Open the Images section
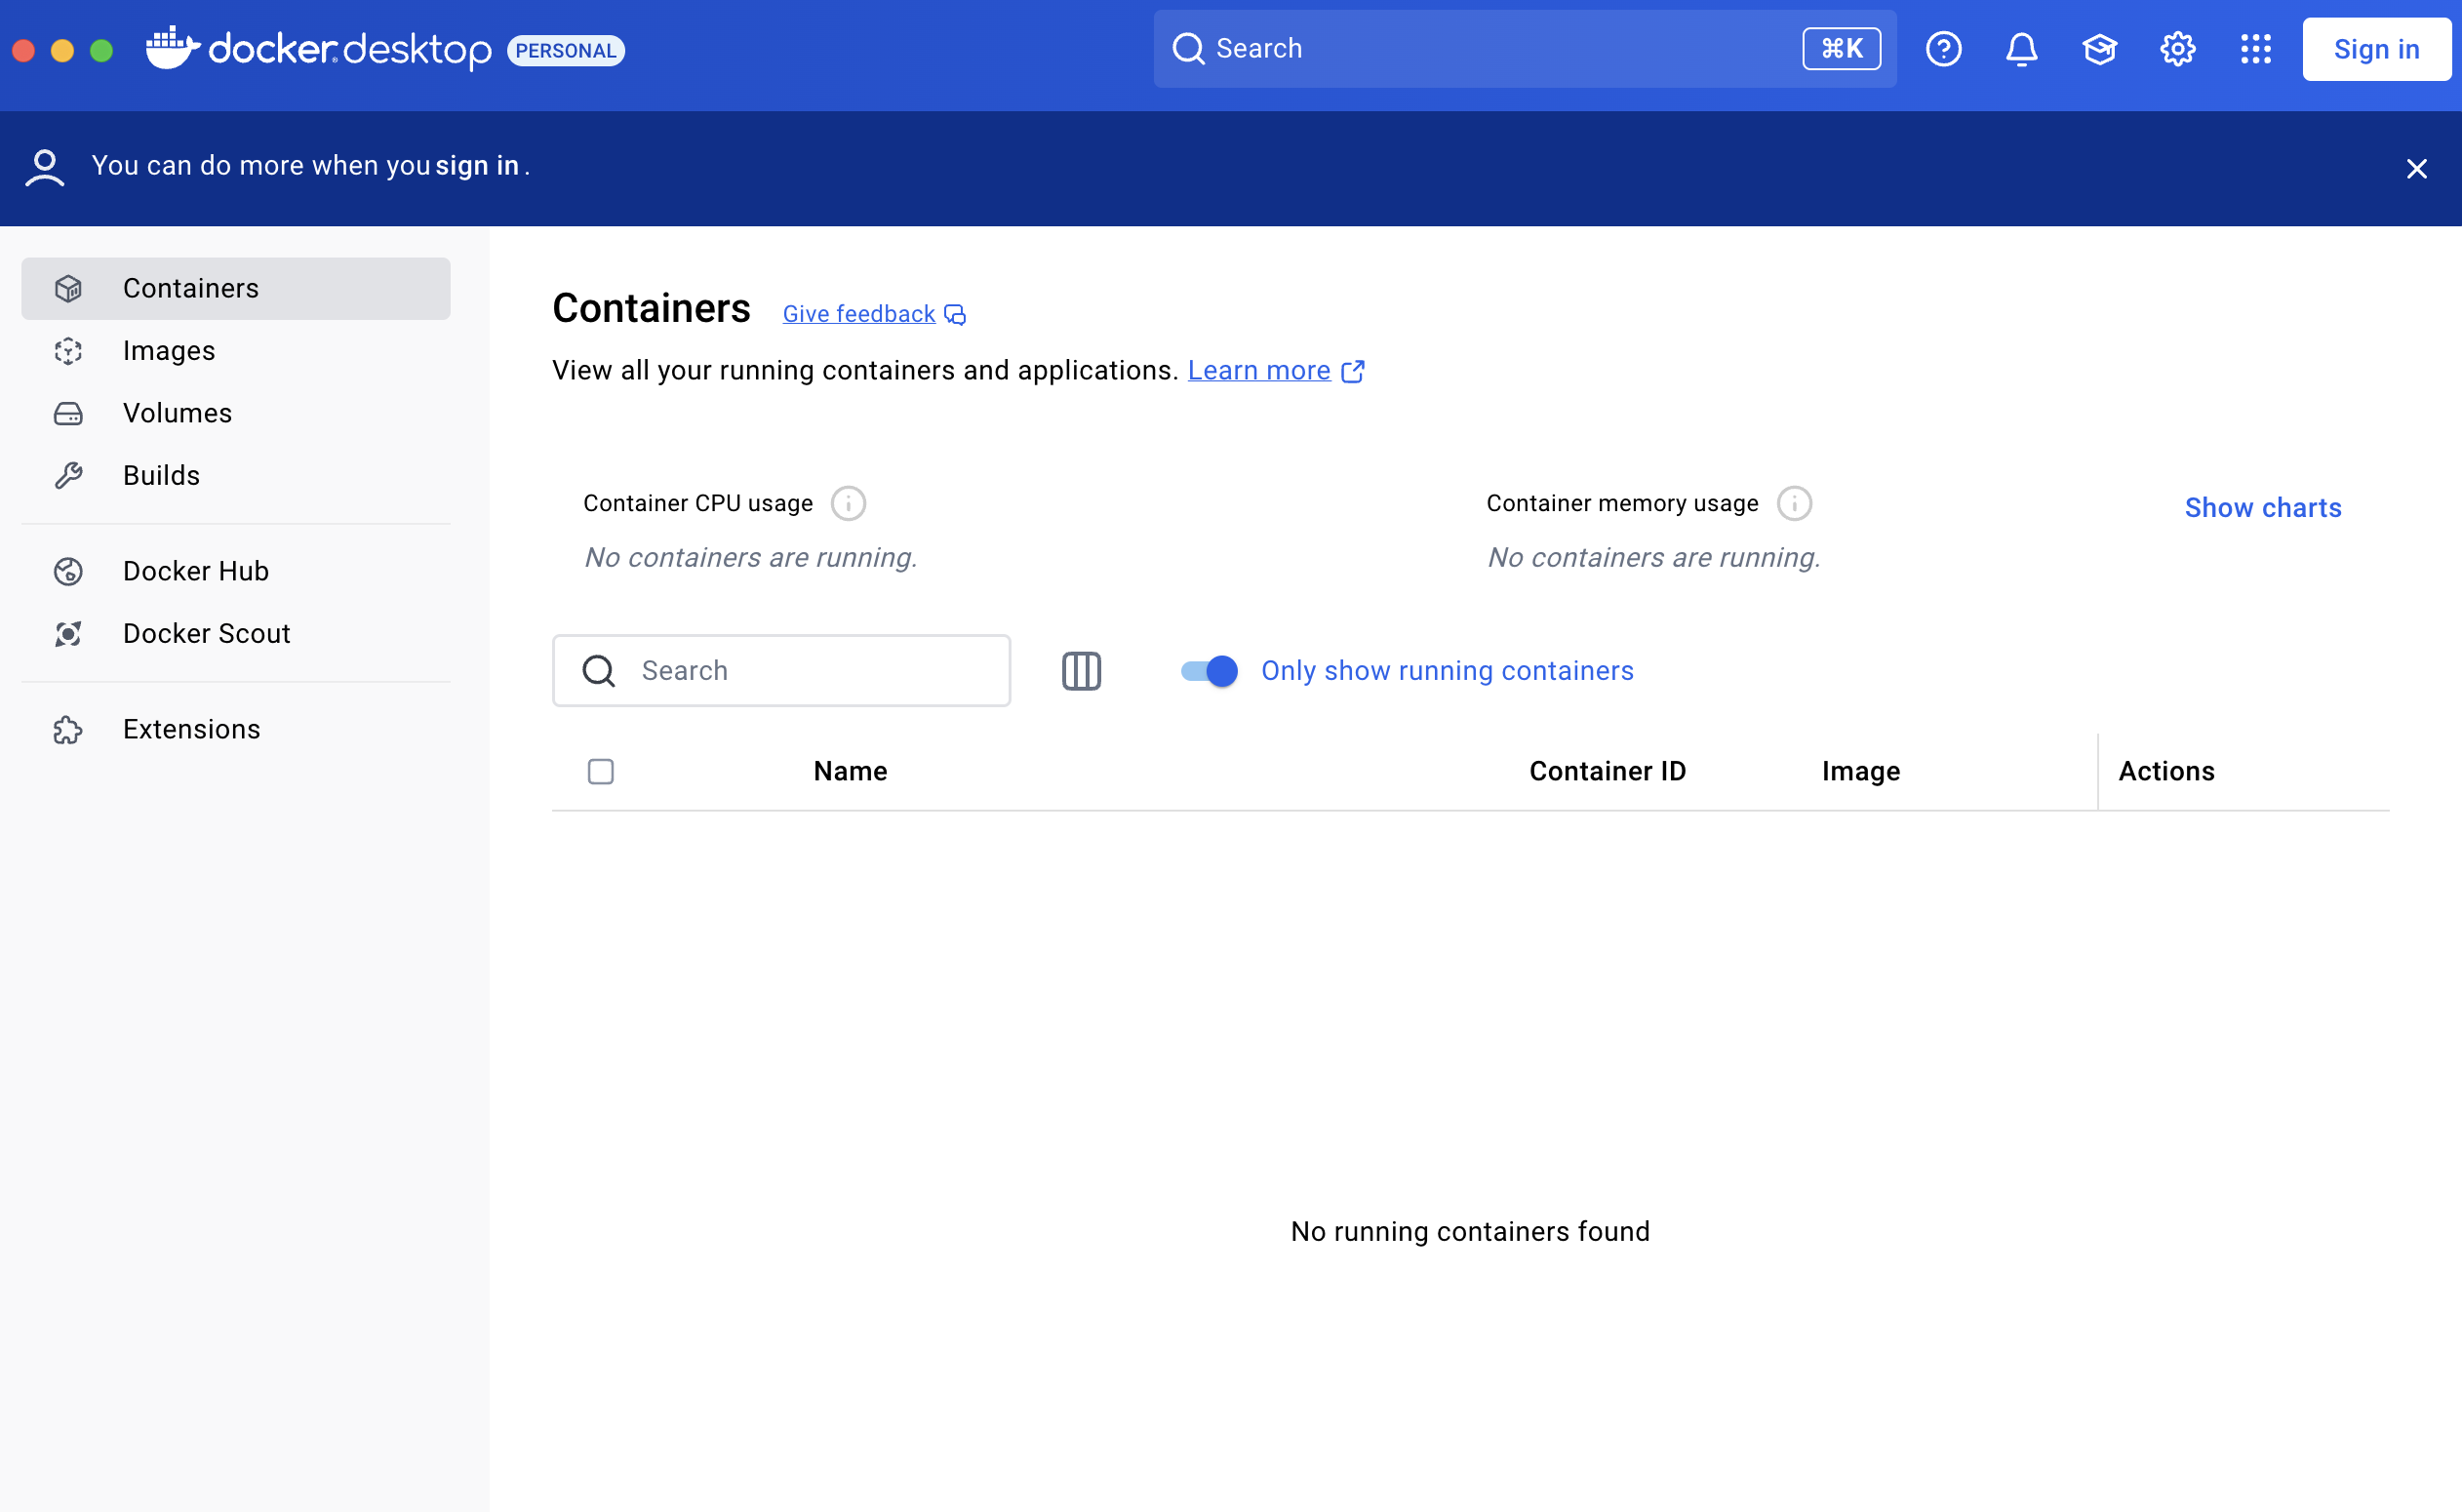 (169, 351)
